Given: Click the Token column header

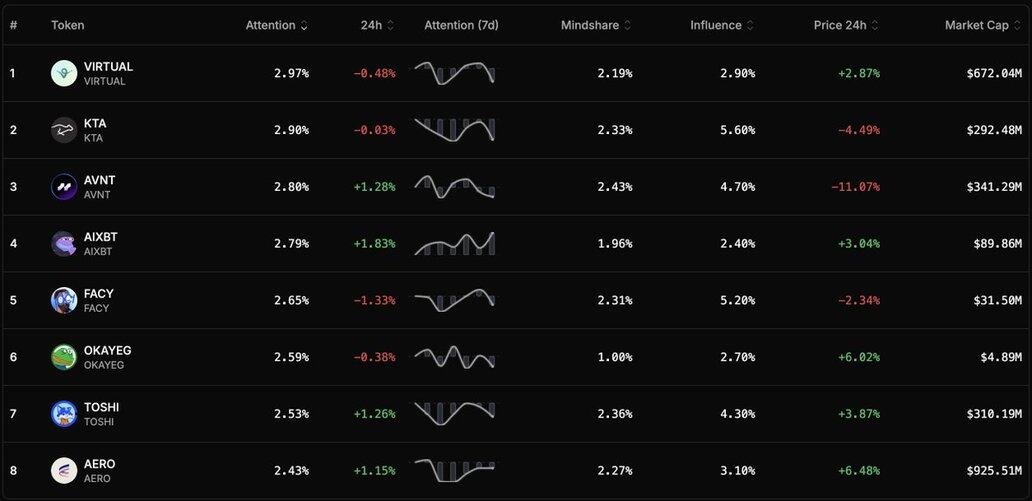Looking at the screenshot, I should pos(68,25).
